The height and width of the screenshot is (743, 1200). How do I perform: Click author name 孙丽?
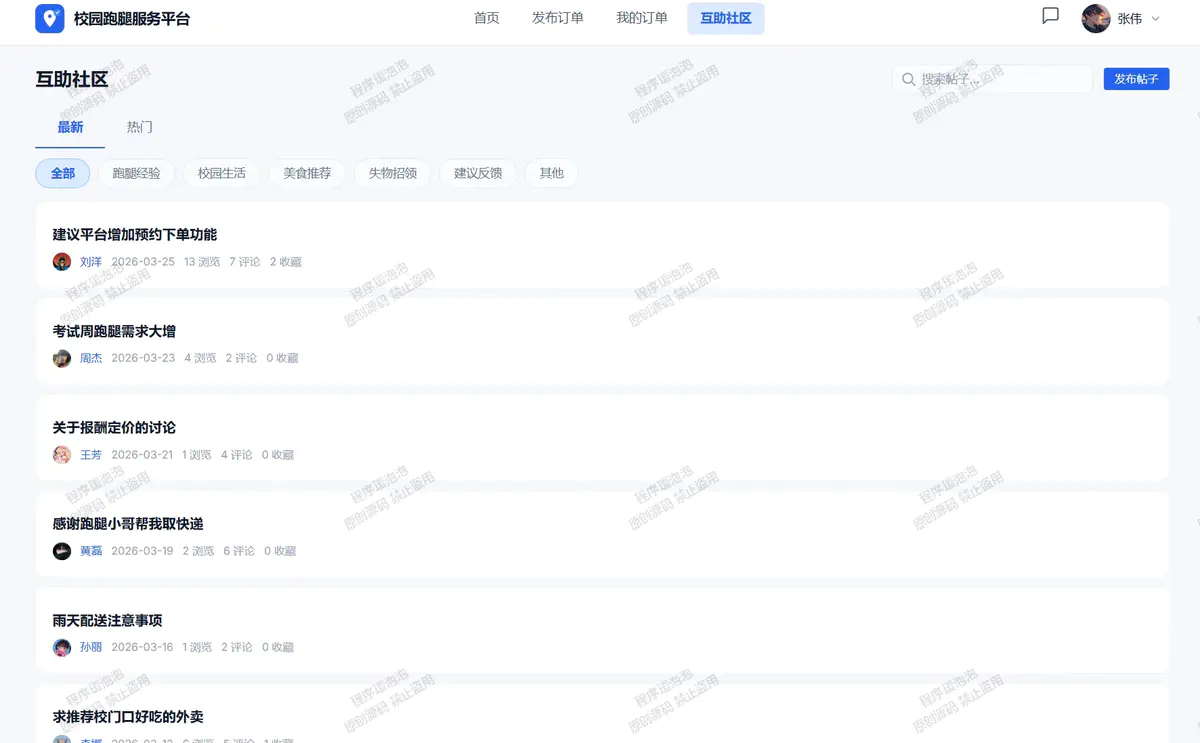[91, 647]
